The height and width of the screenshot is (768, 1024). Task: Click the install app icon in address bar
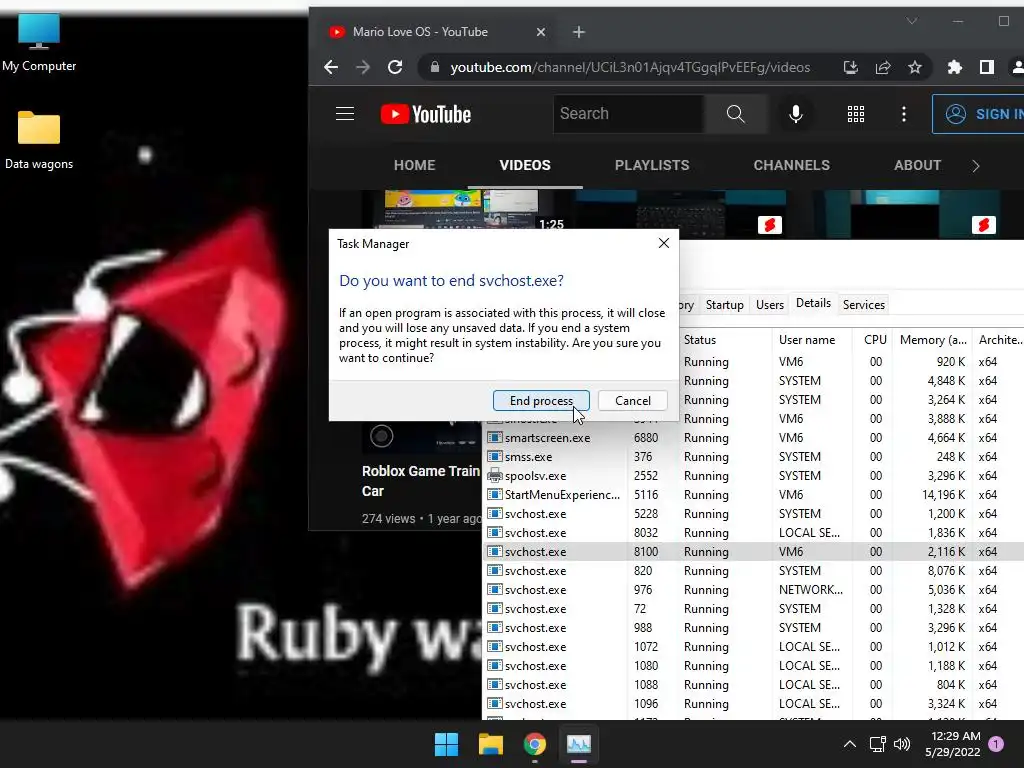click(x=850, y=67)
